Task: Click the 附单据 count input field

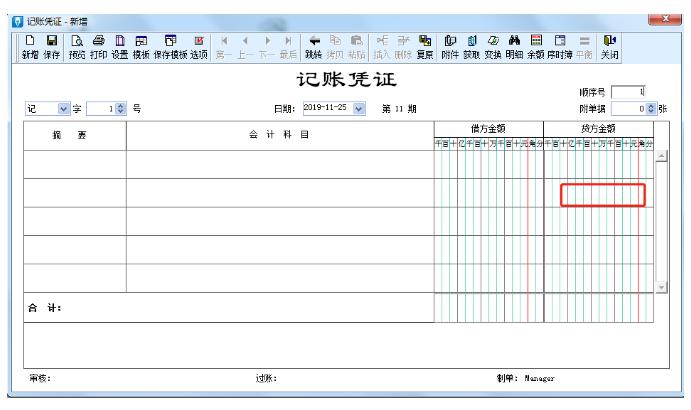Action: pyautogui.click(x=629, y=108)
